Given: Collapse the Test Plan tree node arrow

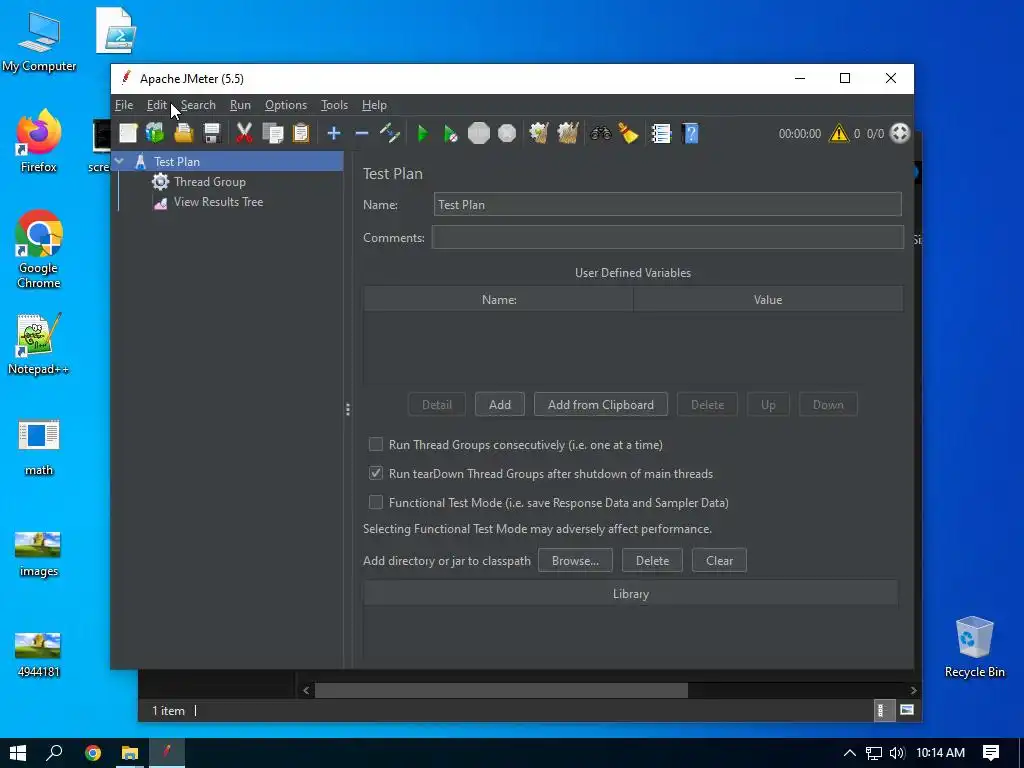Looking at the screenshot, I should (x=119, y=161).
